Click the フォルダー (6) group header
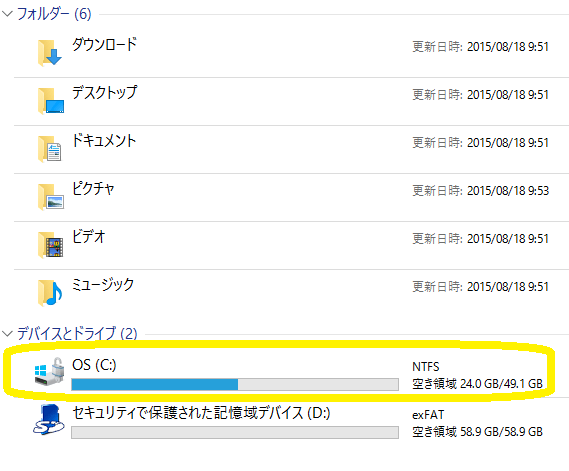 [x=54, y=14]
